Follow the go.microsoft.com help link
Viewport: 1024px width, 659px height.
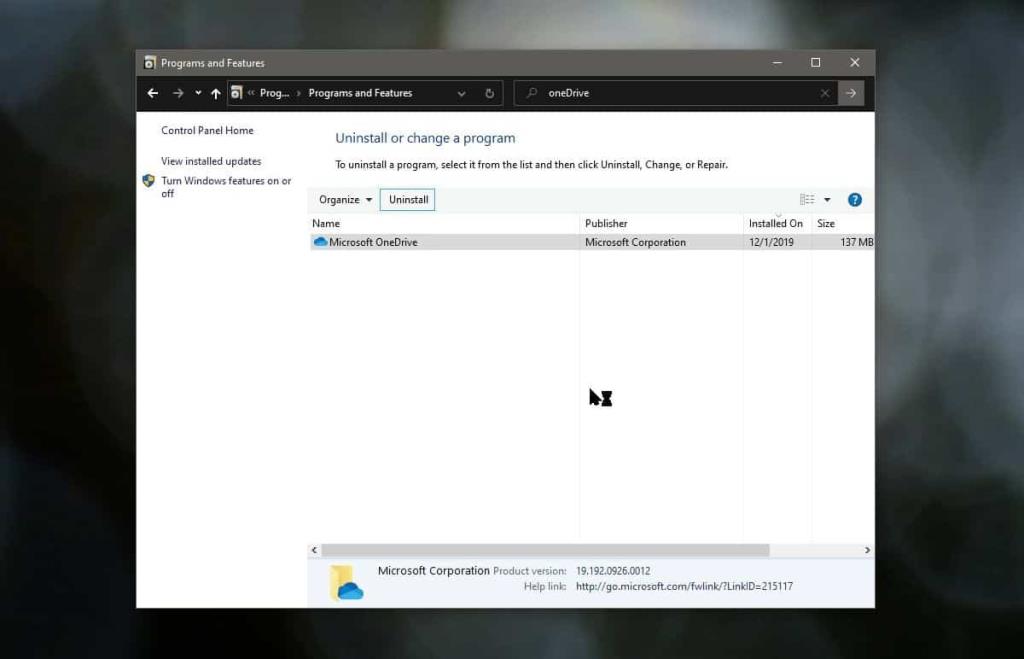coord(683,585)
